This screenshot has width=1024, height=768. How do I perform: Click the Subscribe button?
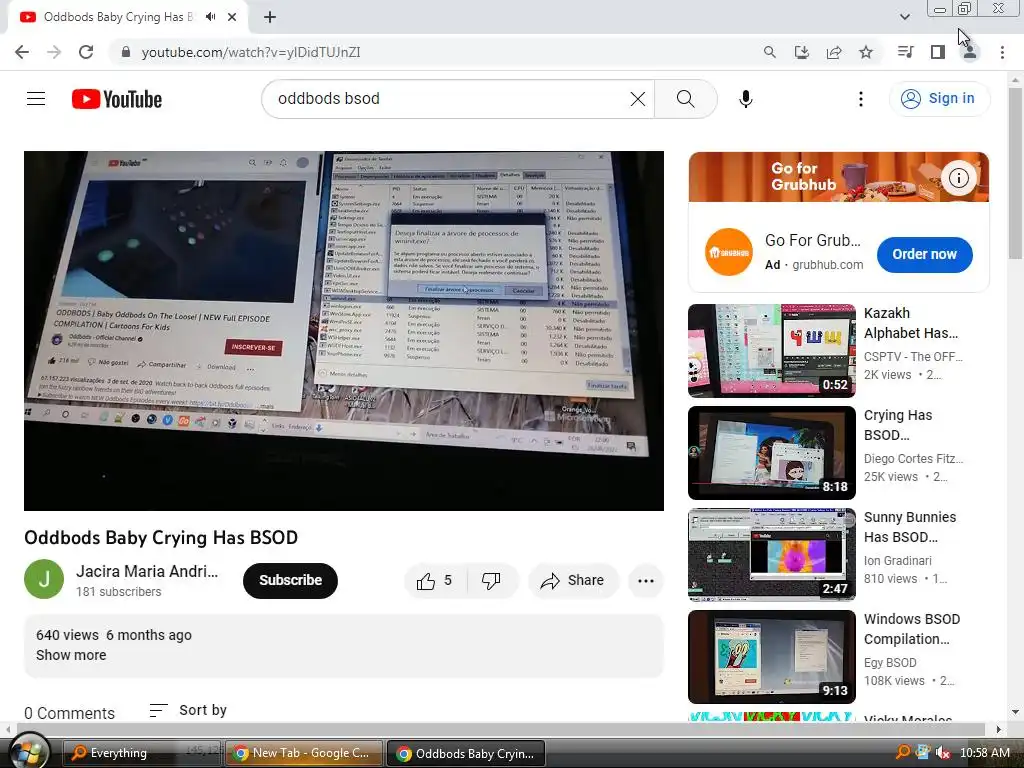pyautogui.click(x=290, y=580)
